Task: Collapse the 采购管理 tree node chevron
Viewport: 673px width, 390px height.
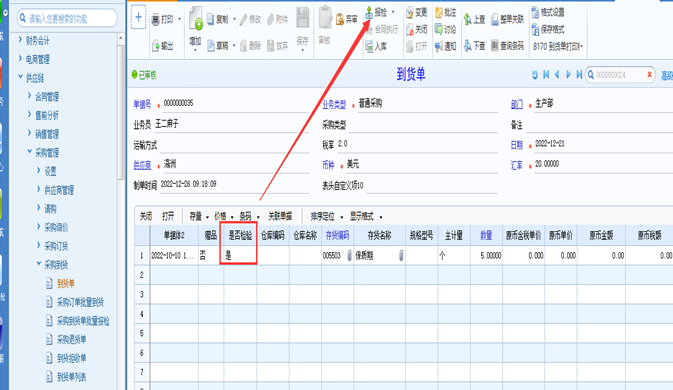Action: [30, 152]
